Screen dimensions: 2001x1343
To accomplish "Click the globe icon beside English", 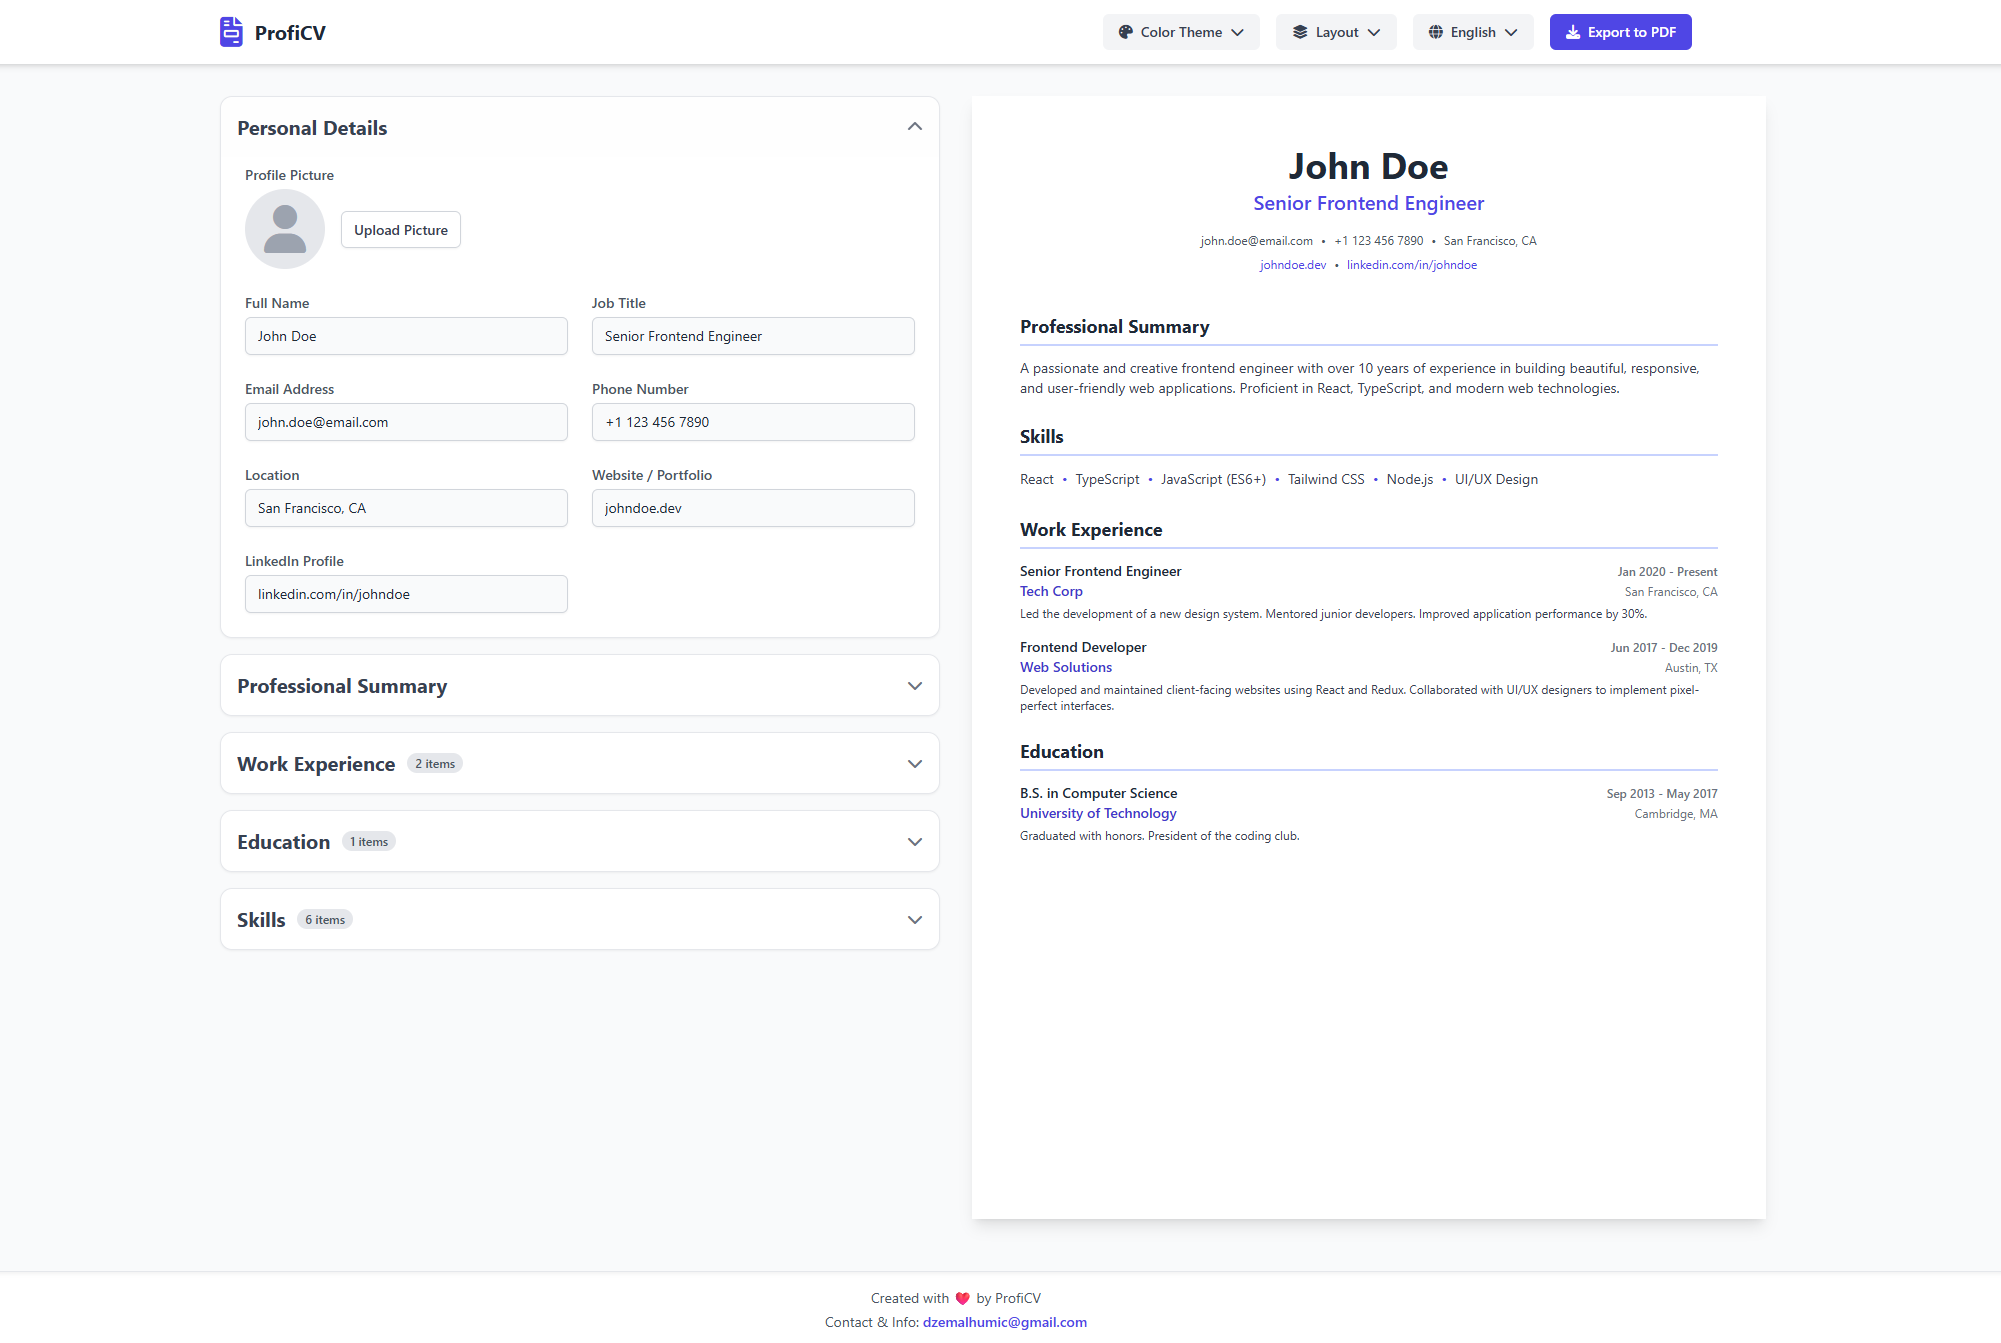I will pos(1435,32).
